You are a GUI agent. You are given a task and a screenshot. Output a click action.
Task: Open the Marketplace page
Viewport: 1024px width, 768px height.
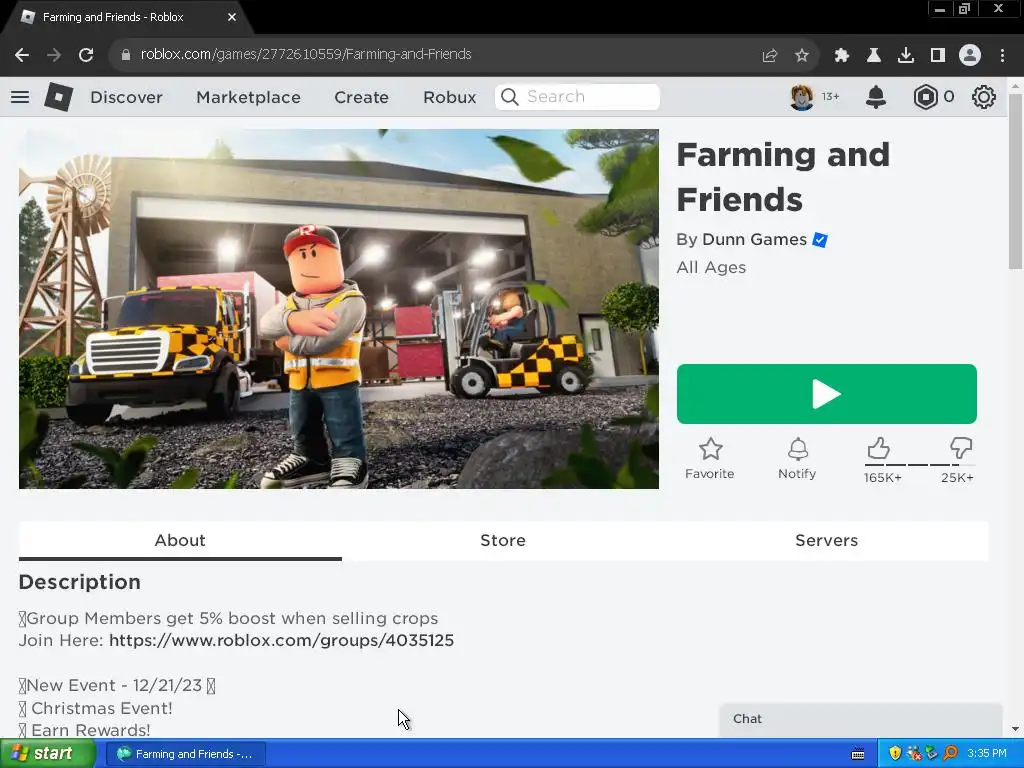tap(248, 97)
